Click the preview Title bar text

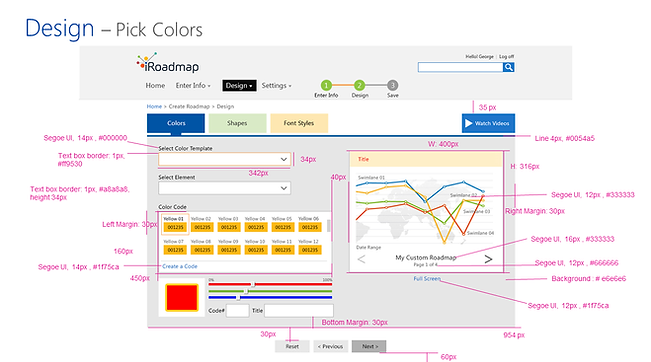[x=363, y=159]
